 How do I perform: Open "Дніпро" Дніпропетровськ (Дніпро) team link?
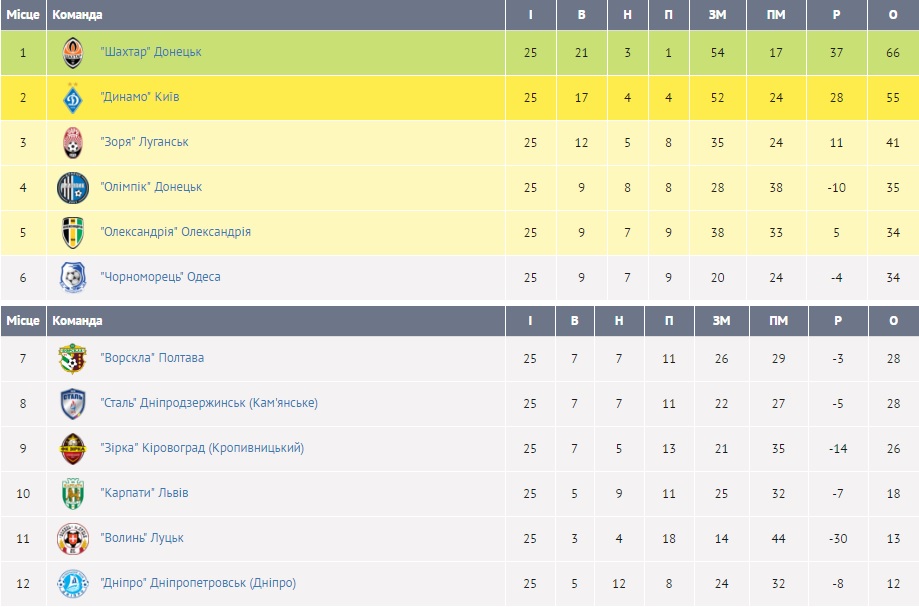(198, 583)
